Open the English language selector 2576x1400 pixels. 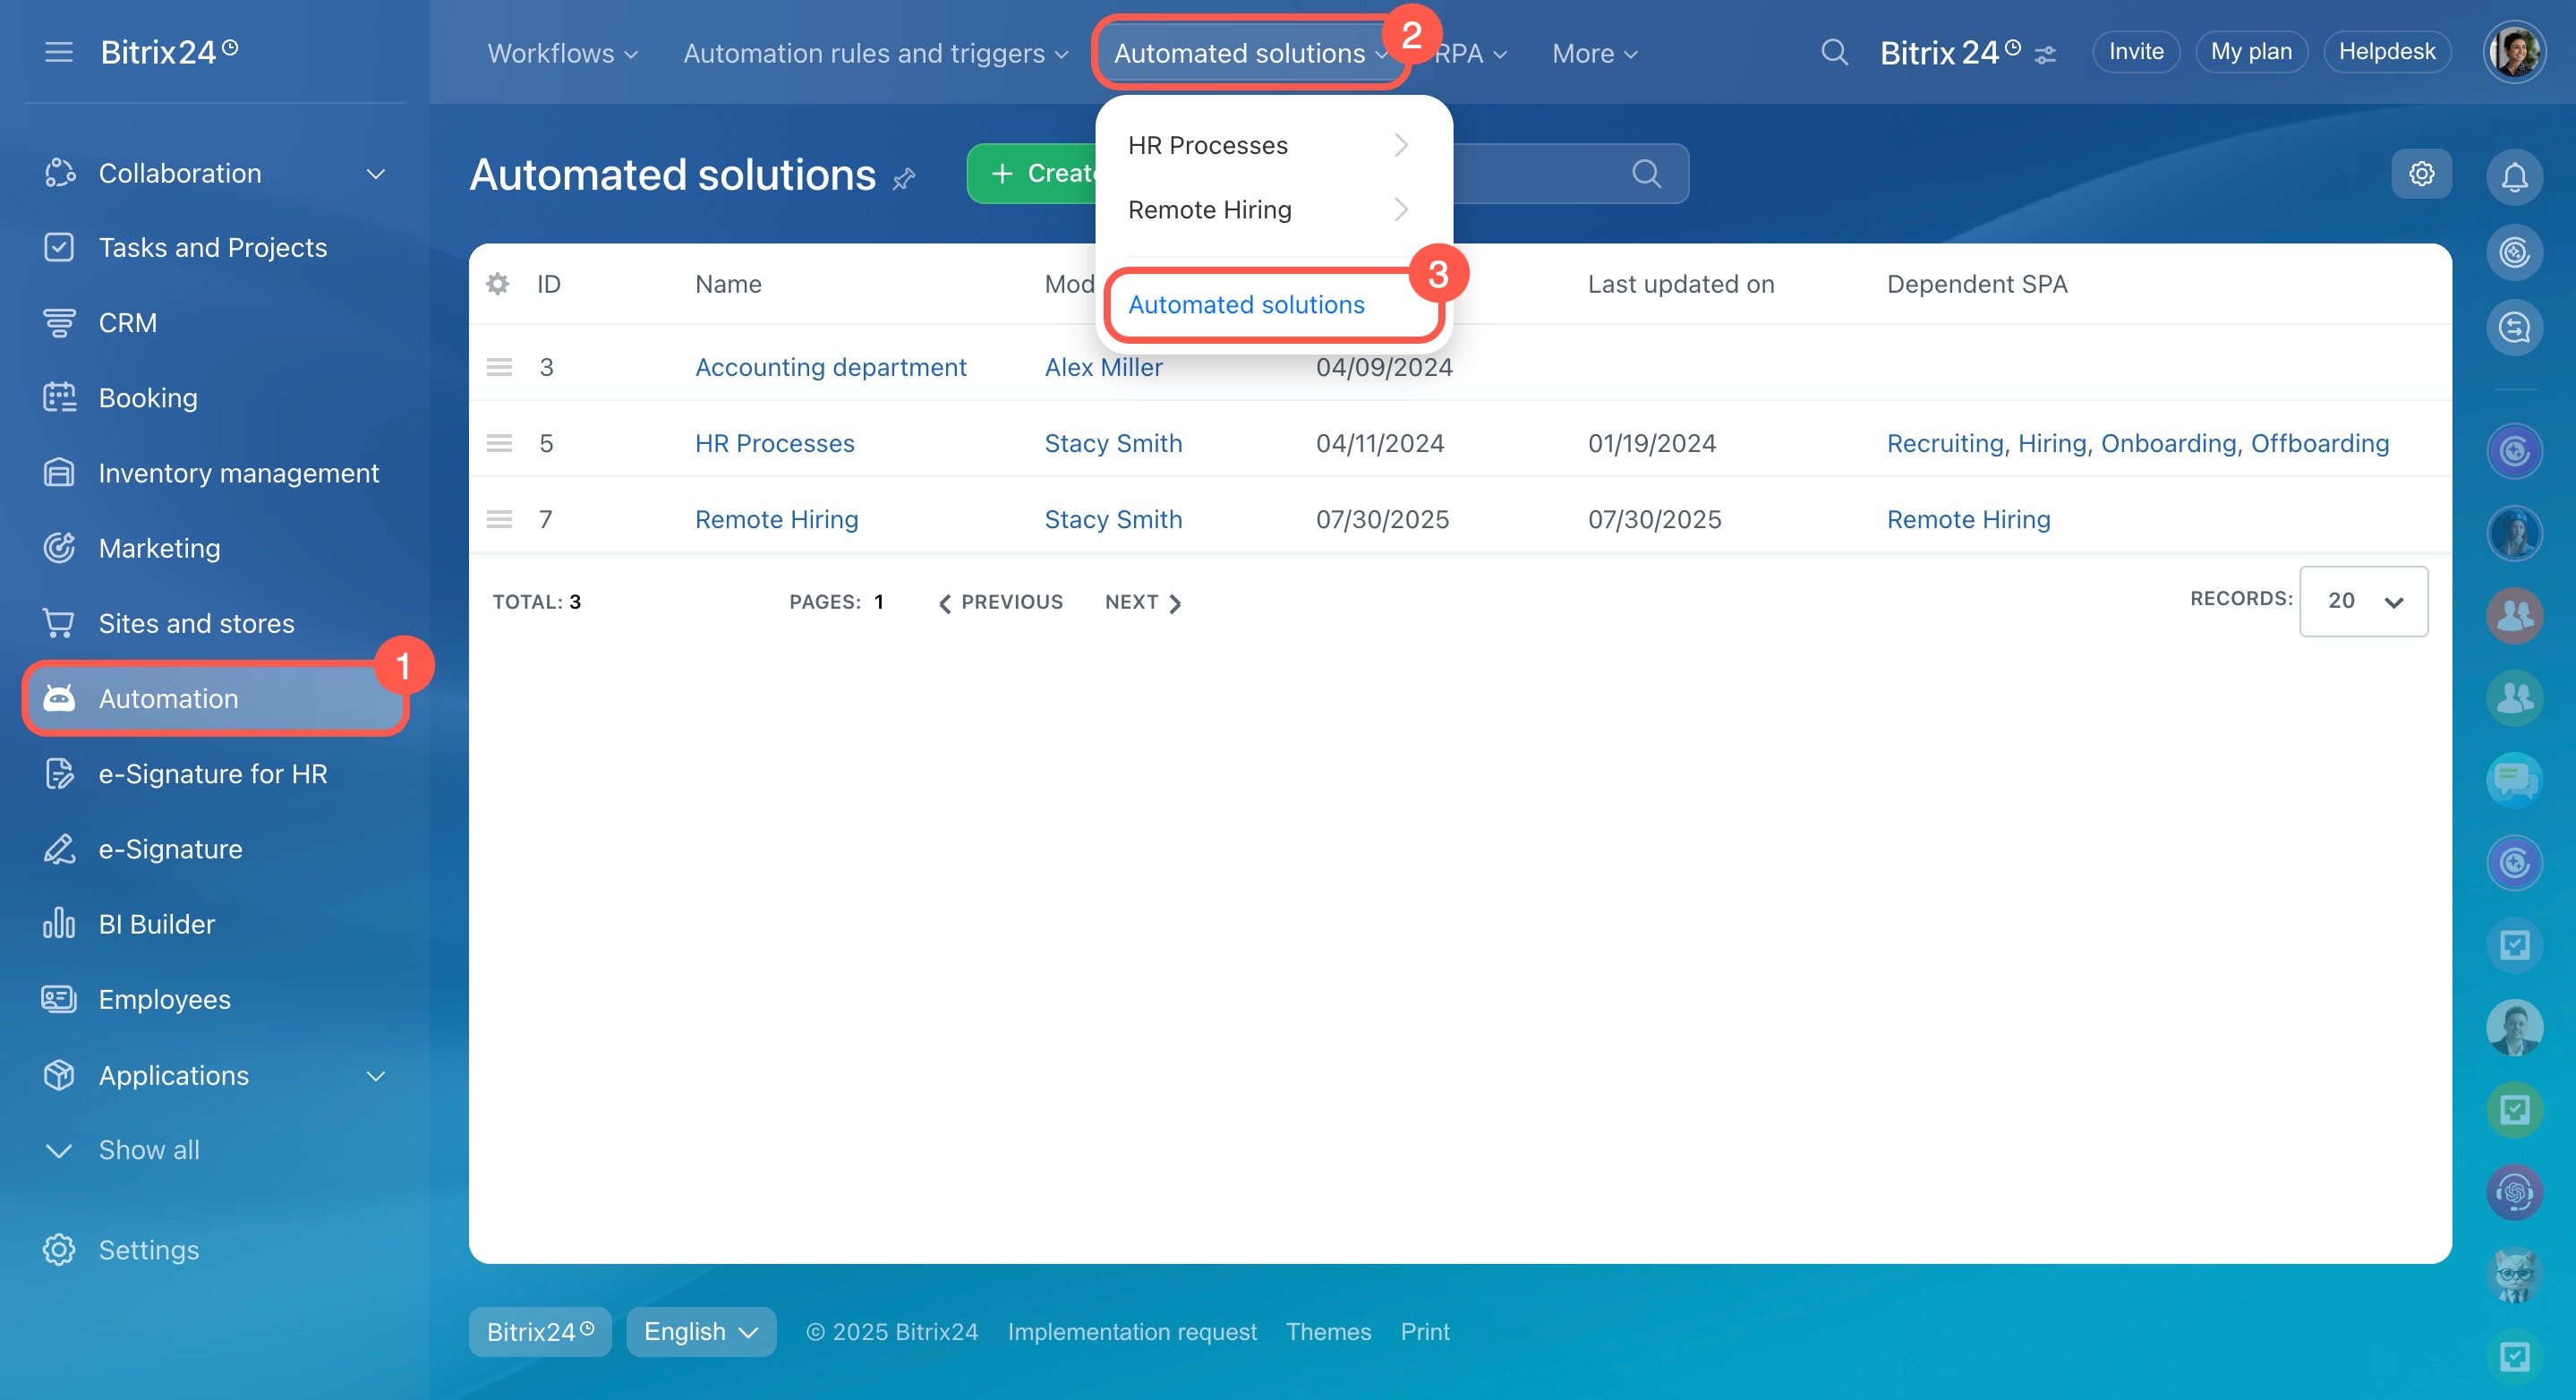pyautogui.click(x=700, y=1332)
